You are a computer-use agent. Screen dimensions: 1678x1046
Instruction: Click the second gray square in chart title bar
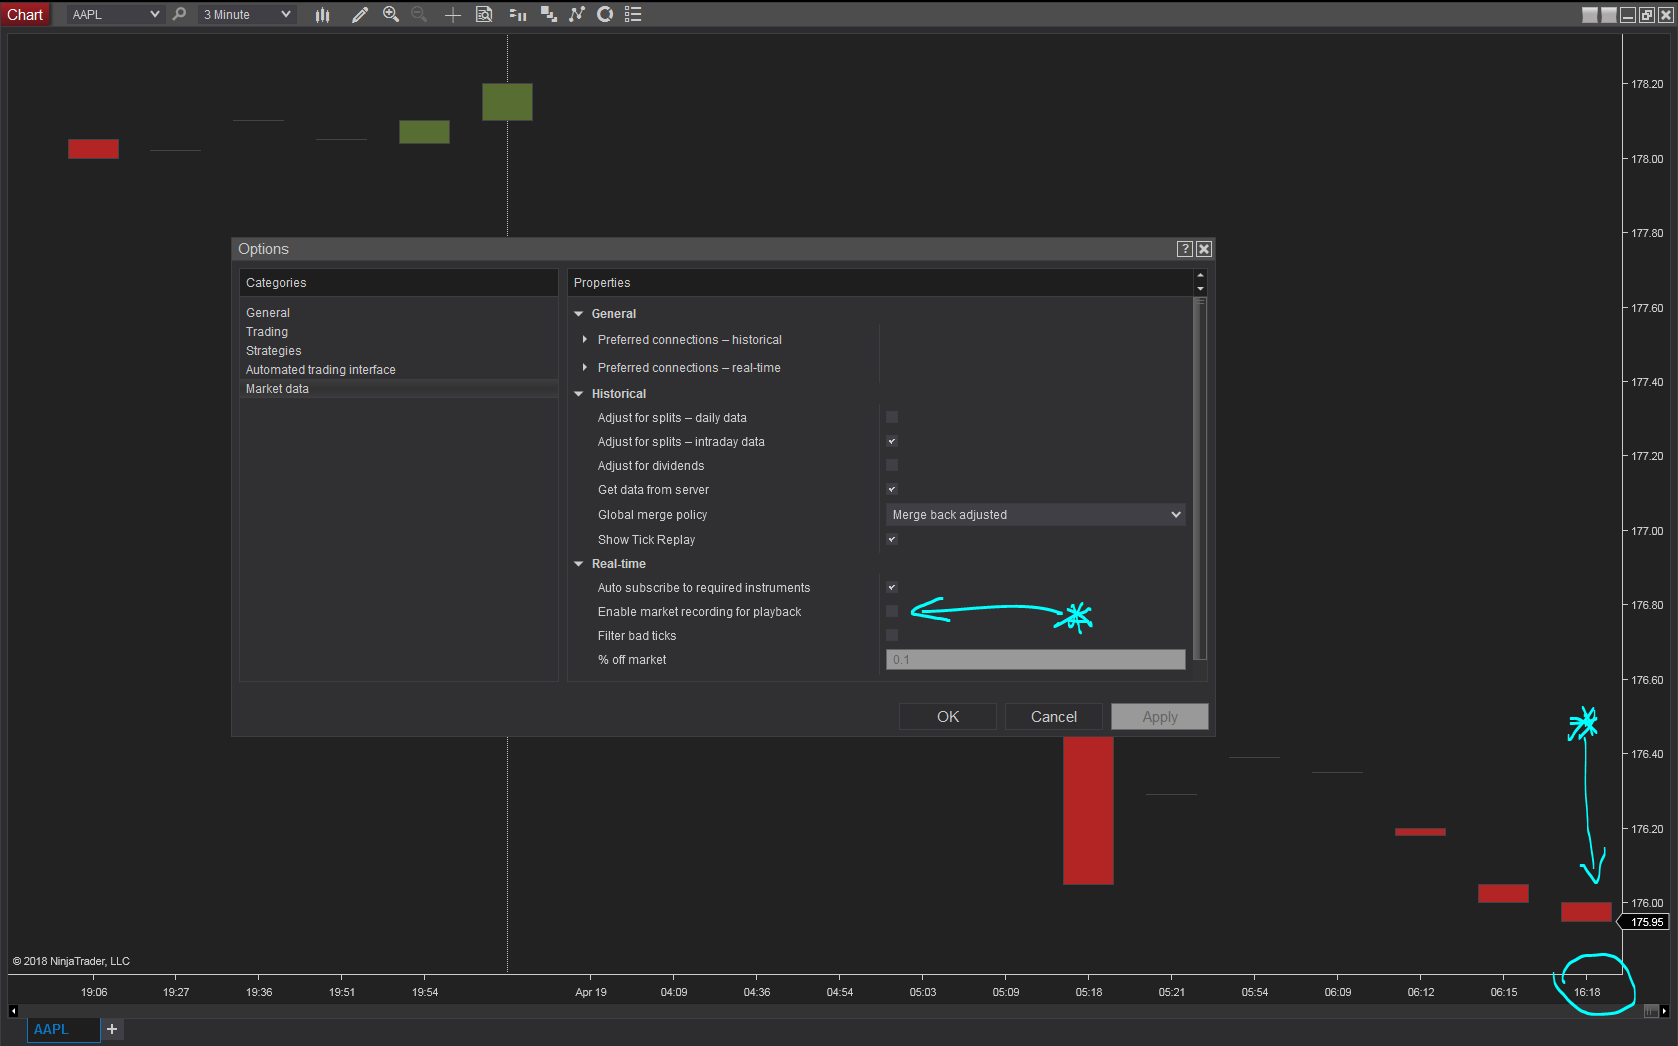click(x=1609, y=15)
